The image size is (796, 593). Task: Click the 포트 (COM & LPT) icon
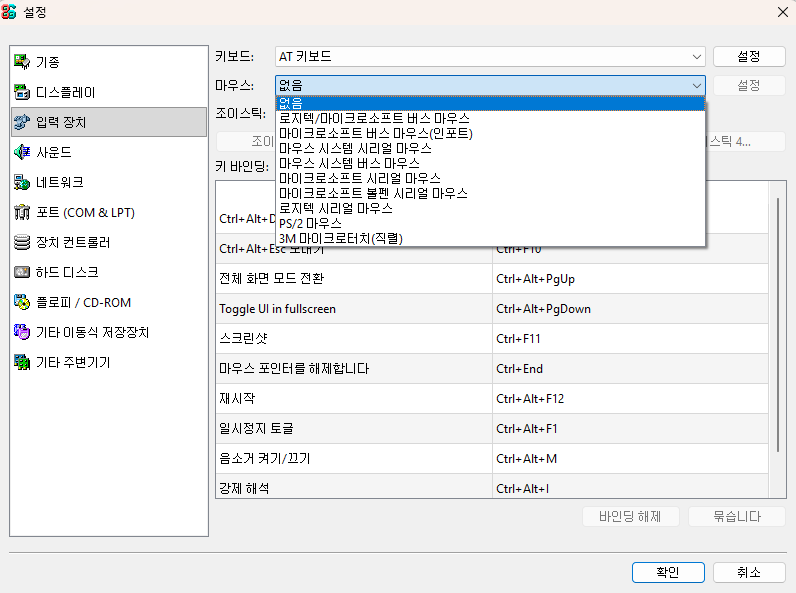22,212
